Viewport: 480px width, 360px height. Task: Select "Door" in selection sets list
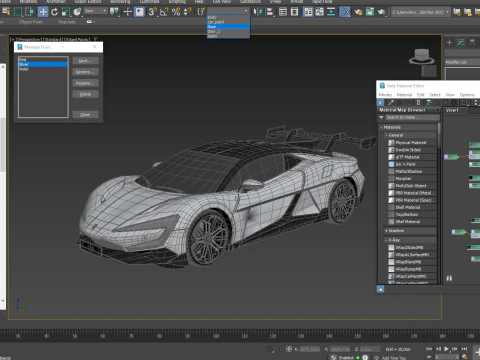pyautogui.click(x=228, y=27)
